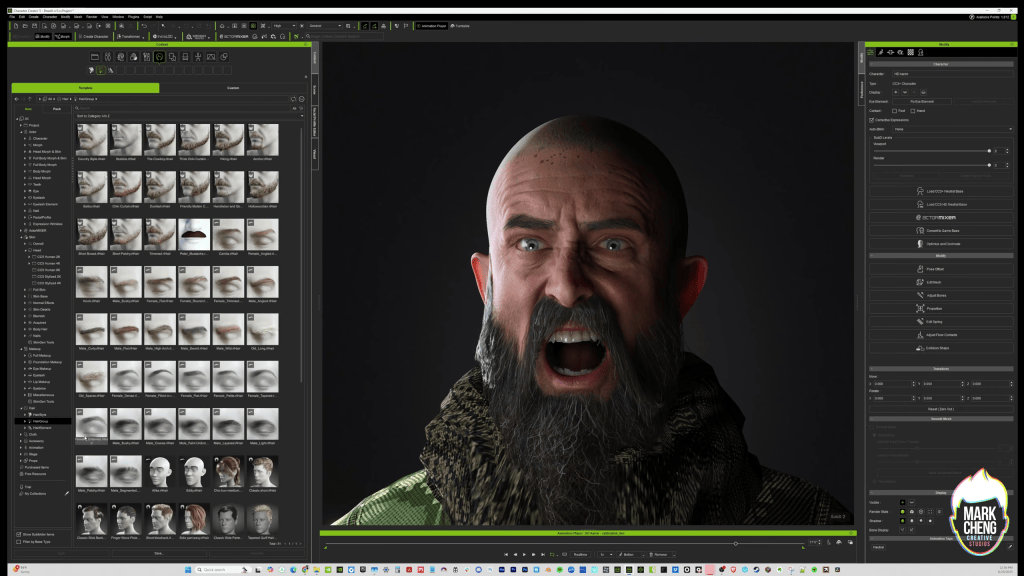Click Optimize and Decimate button

[x=940, y=244]
